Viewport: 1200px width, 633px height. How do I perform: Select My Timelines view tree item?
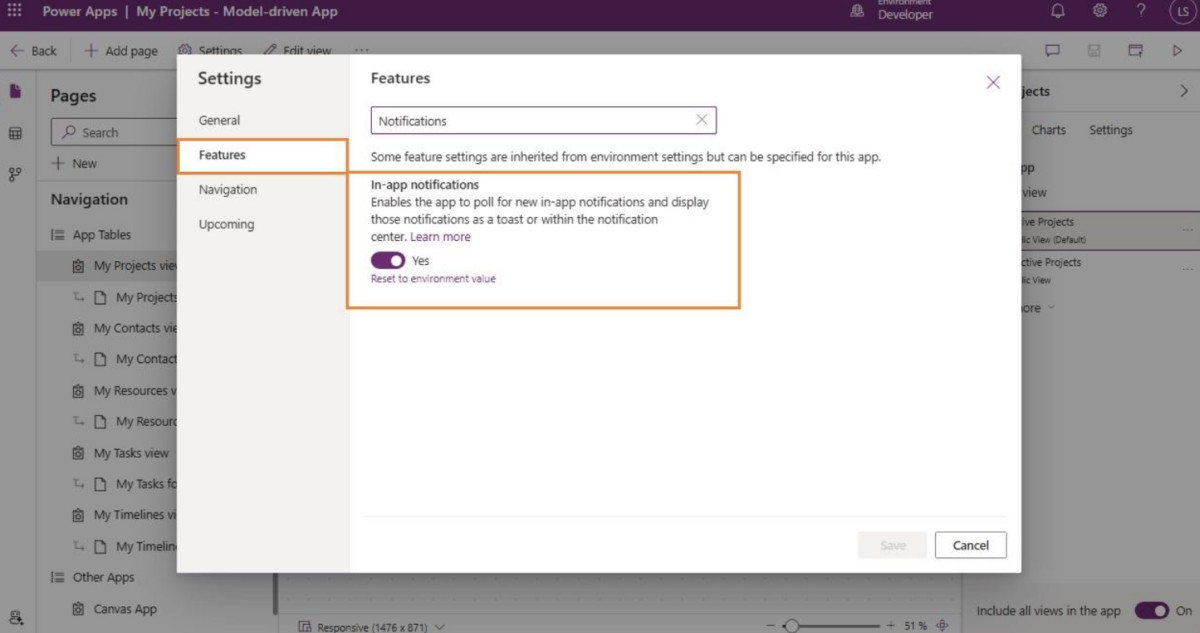coord(125,515)
